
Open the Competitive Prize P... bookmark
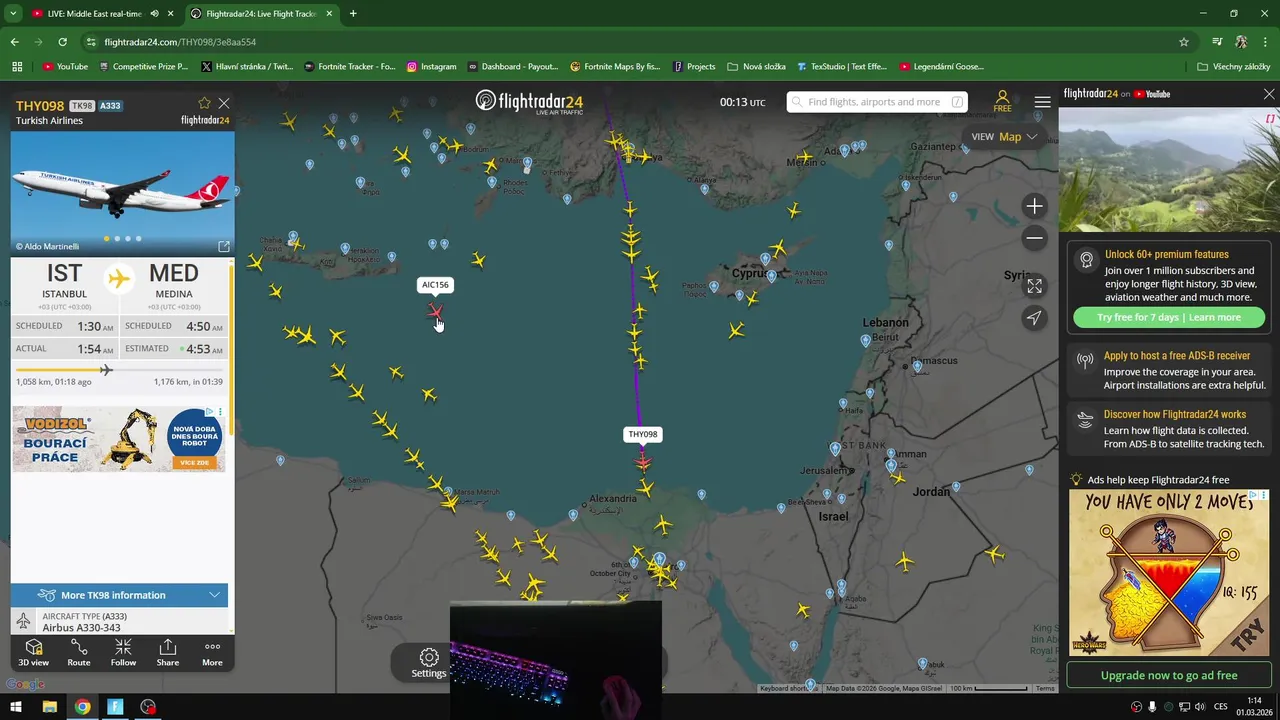(x=143, y=67)
